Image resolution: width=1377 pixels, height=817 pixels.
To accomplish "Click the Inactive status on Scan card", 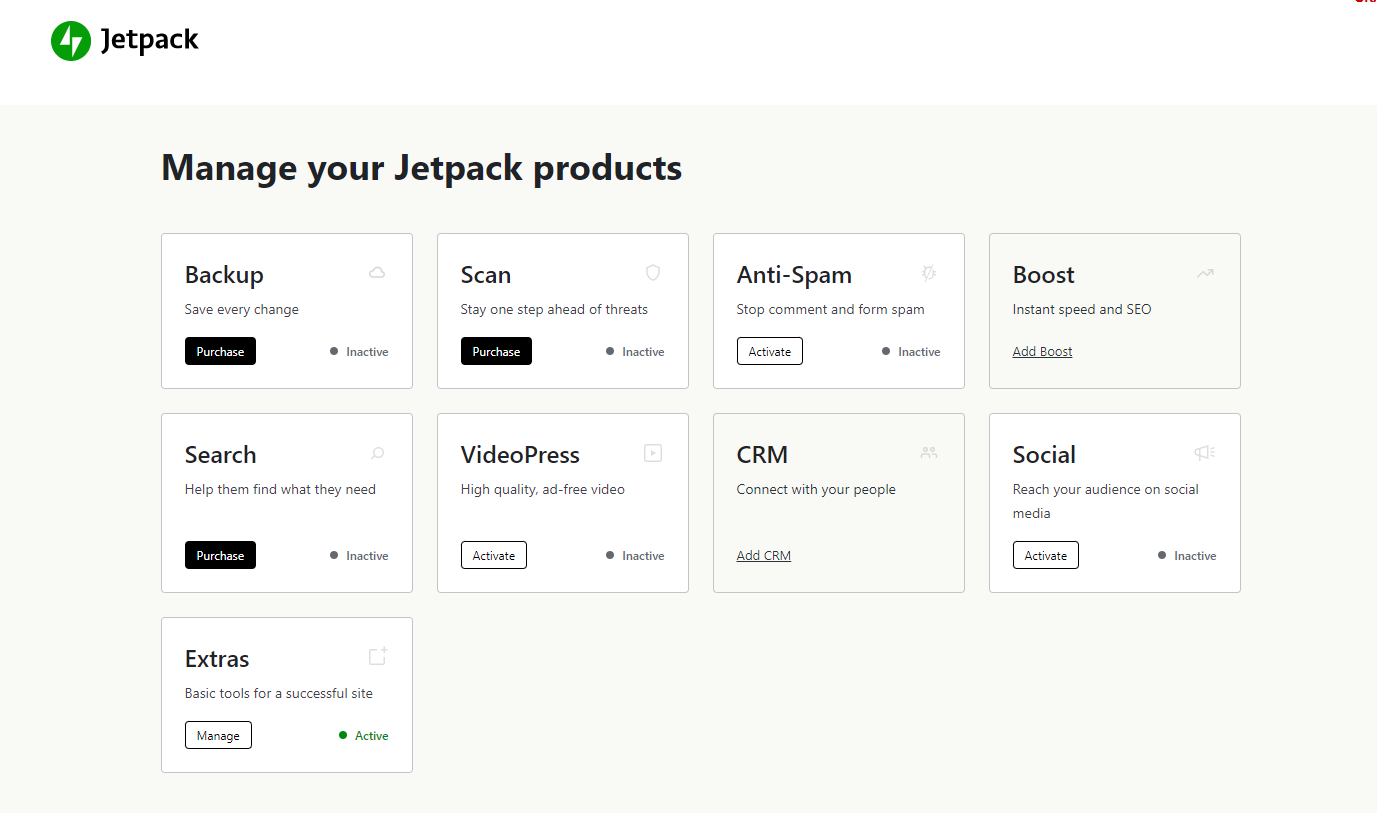I will click(635, 352).
